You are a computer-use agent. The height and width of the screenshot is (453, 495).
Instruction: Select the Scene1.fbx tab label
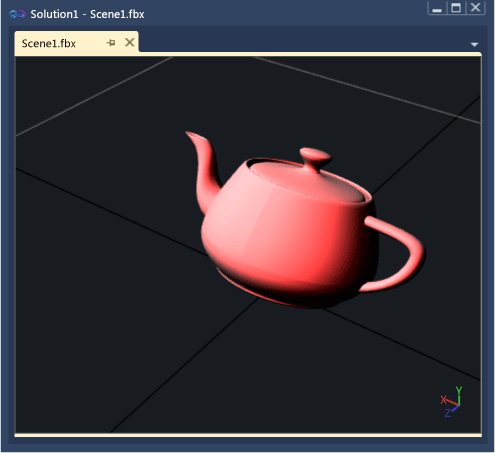pos(49,43)
